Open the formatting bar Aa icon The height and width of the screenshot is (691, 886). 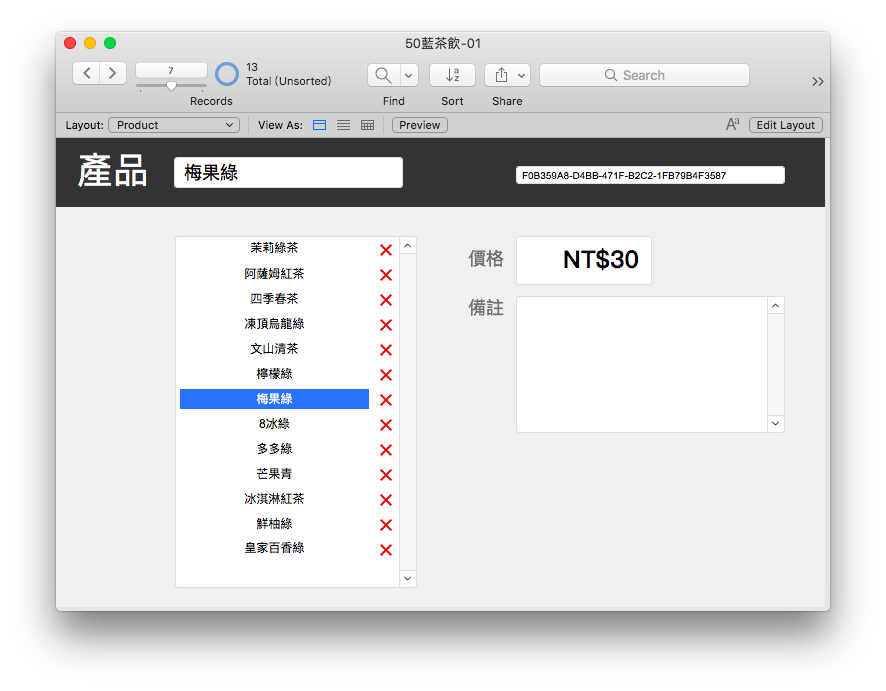pos(732,124)
